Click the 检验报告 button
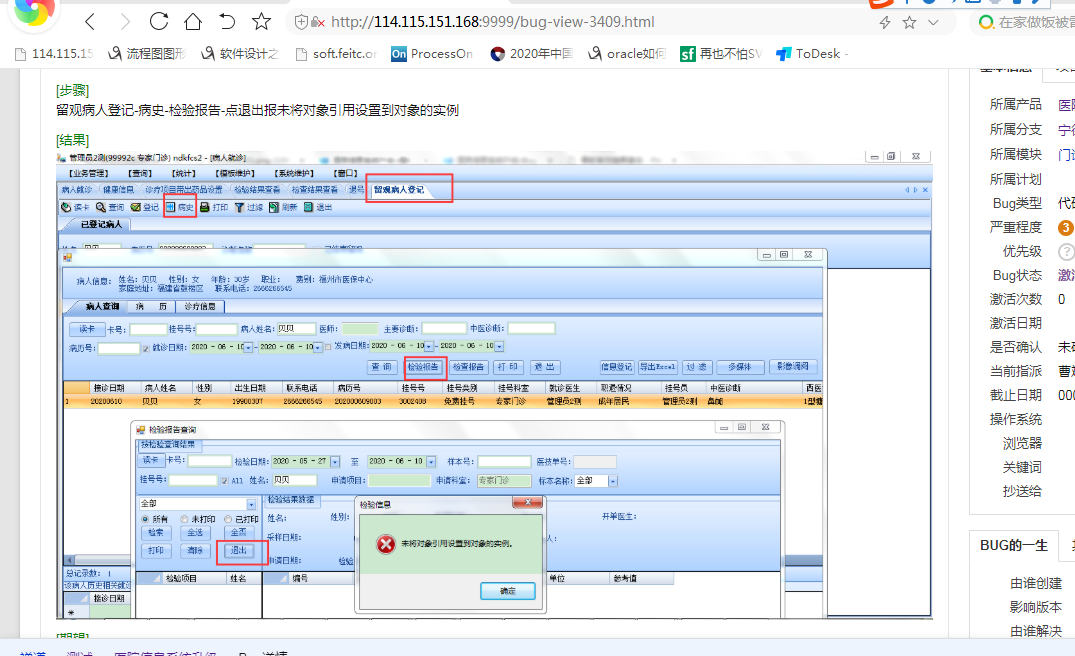1075x656 pixels. pyautogui.click(x=423, y=367)
